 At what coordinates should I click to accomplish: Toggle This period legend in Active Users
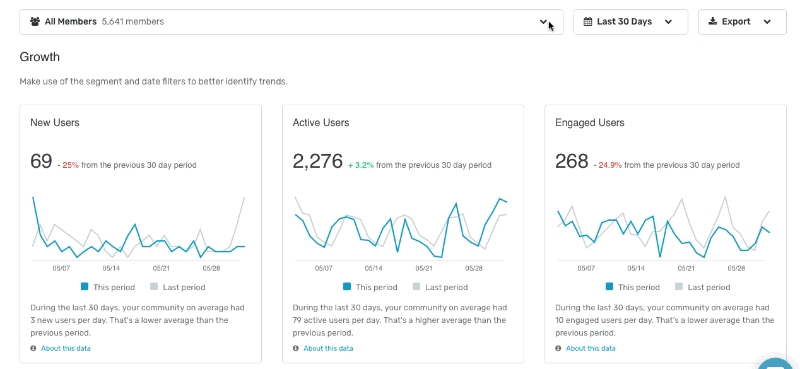370,287
